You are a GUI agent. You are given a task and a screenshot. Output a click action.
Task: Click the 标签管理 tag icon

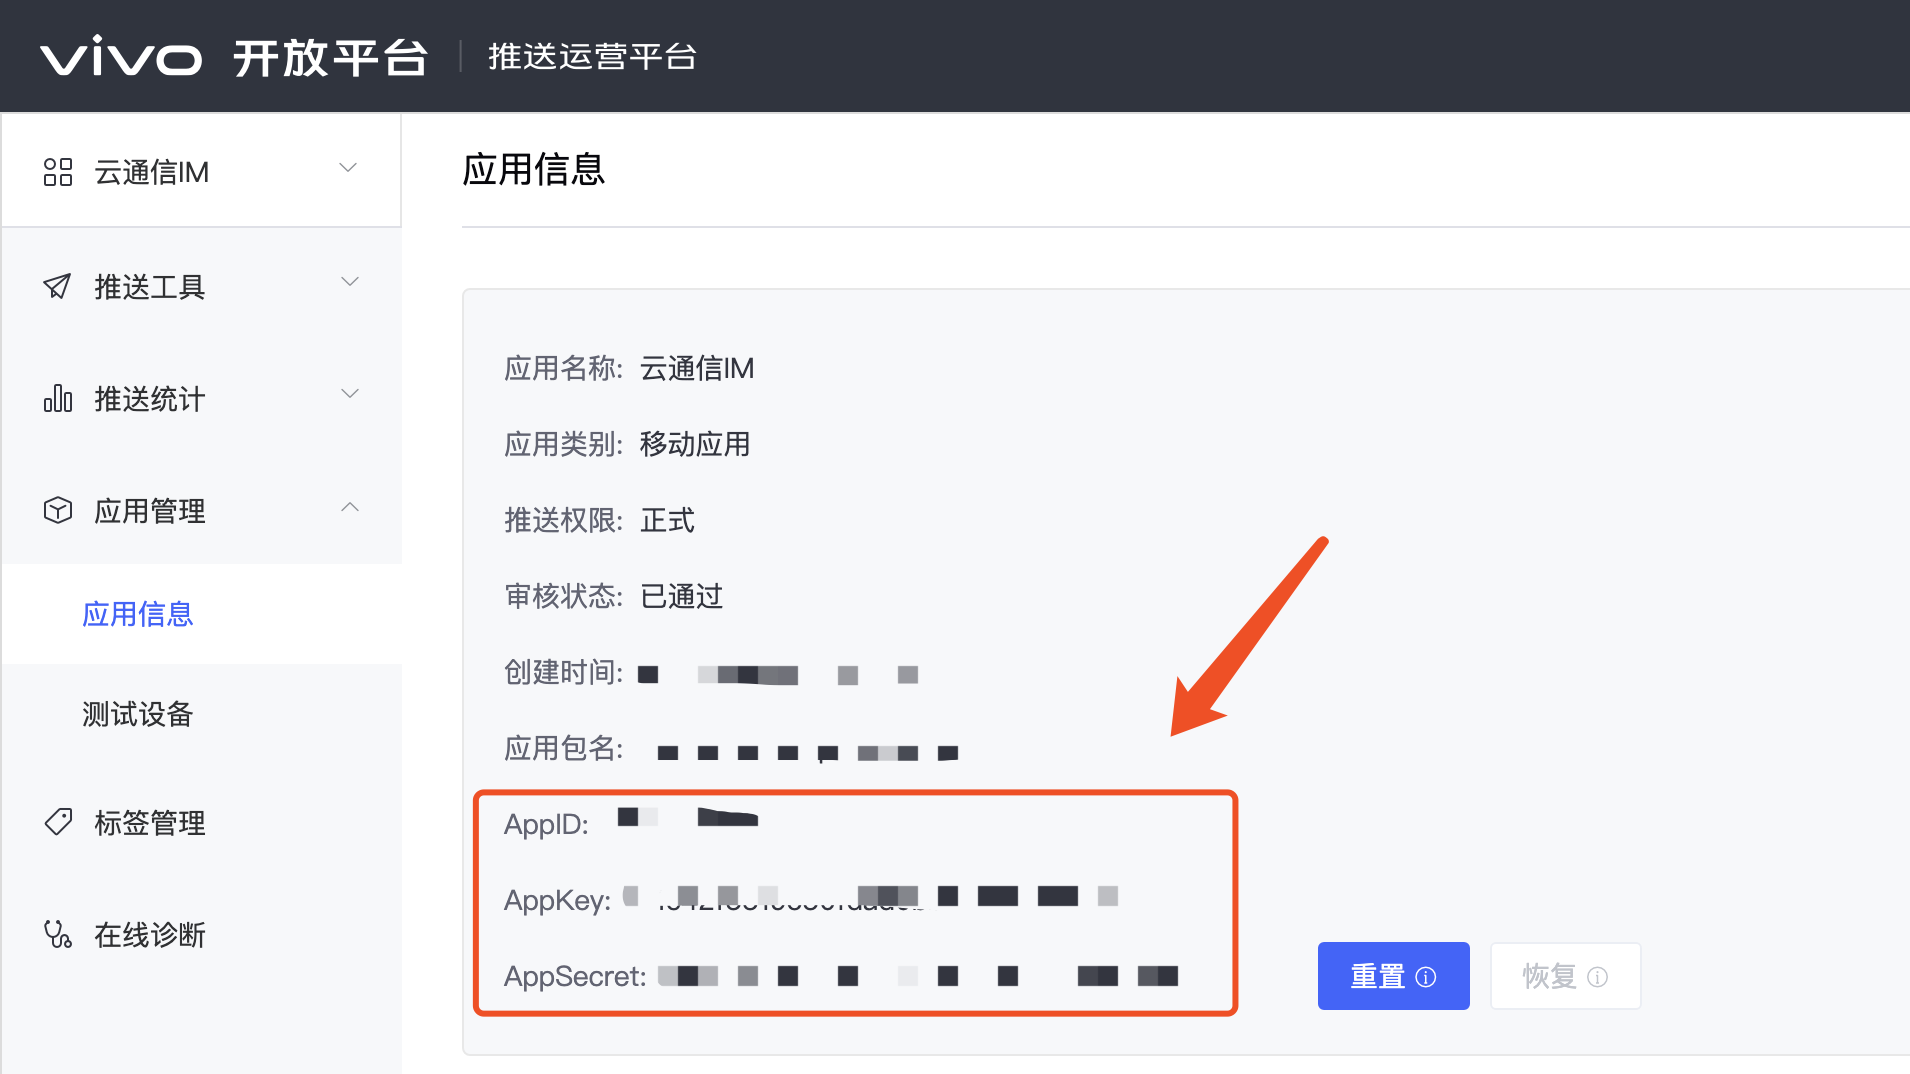58,822
